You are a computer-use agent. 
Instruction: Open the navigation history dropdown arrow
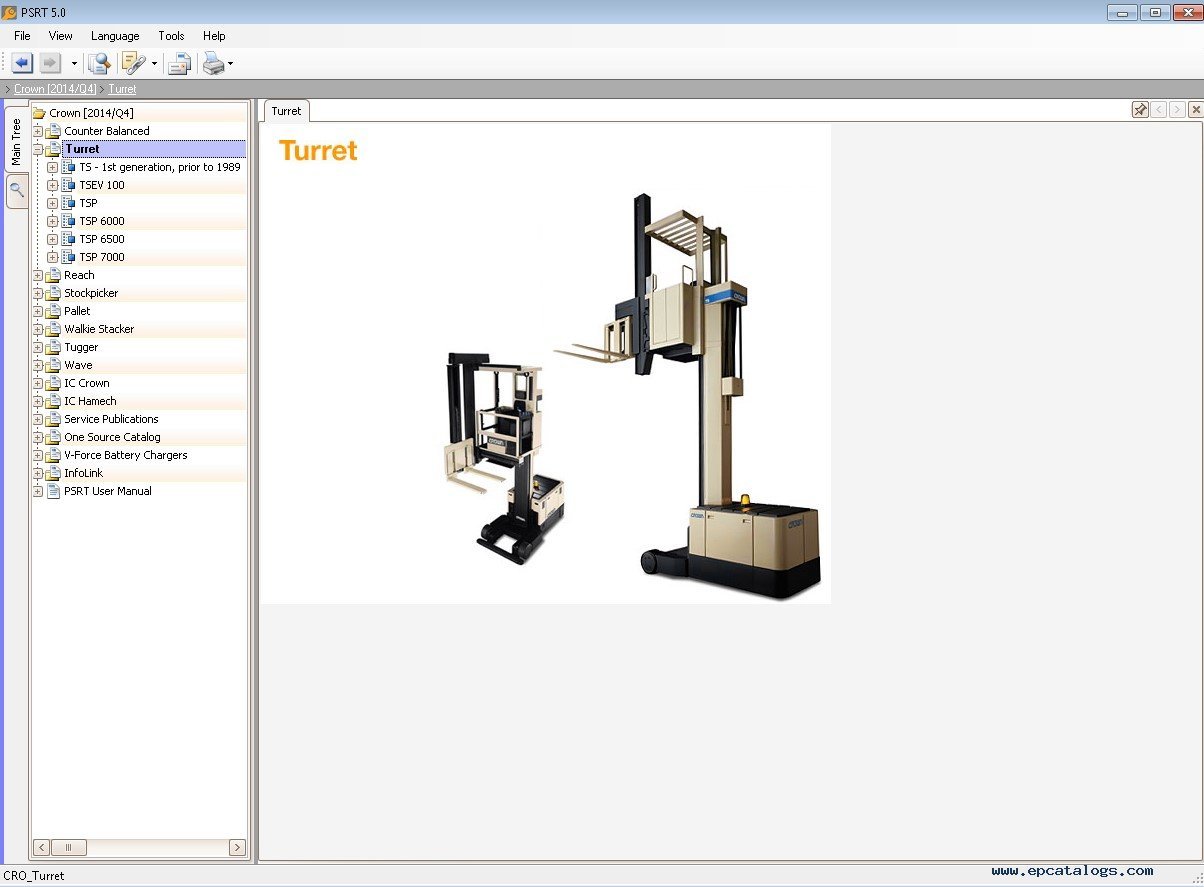[74, 64]
